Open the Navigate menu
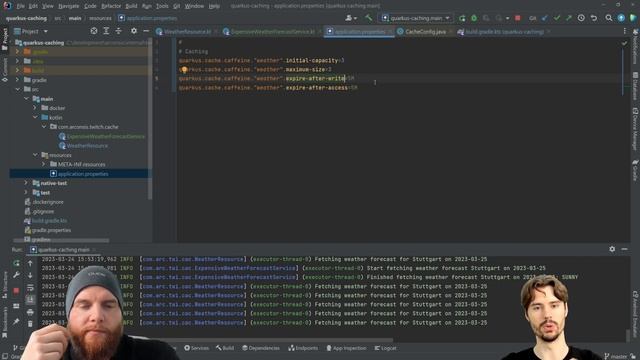This screenshot has width=640, height=360. [69, 6]
